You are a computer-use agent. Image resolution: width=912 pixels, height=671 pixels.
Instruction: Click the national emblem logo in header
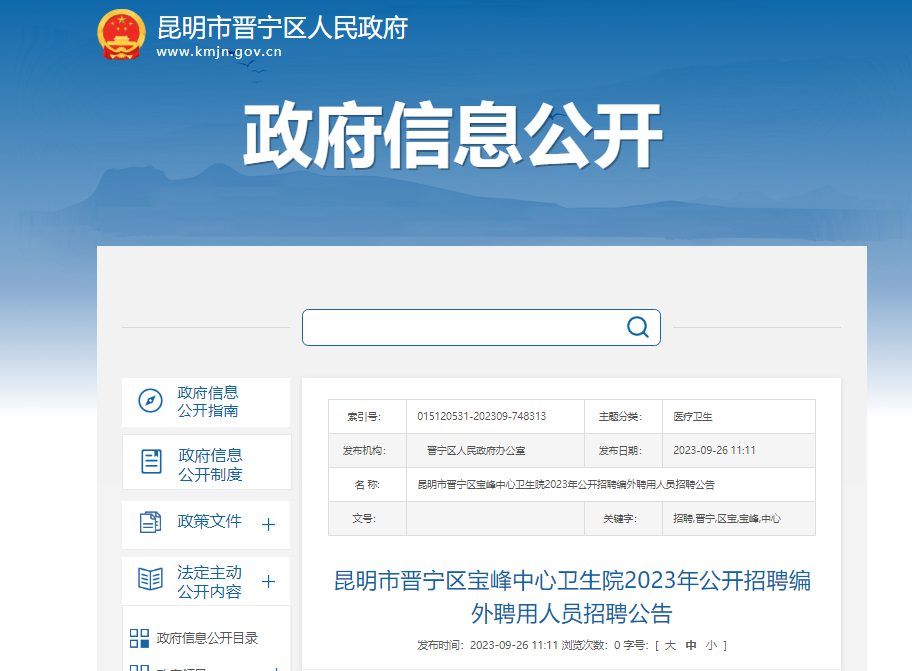click(x=121, y=35)
